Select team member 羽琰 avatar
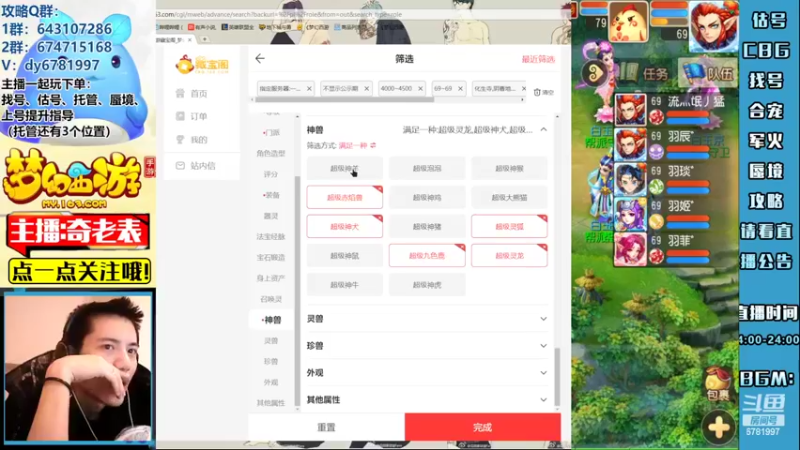Viewport: 800px width, 450px height. [630, 179]
